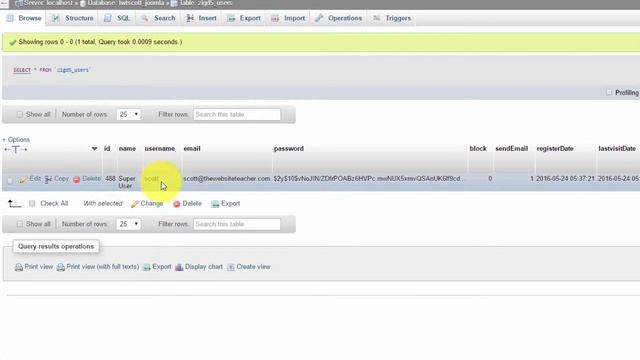Open the Import tab

(288, 18)
